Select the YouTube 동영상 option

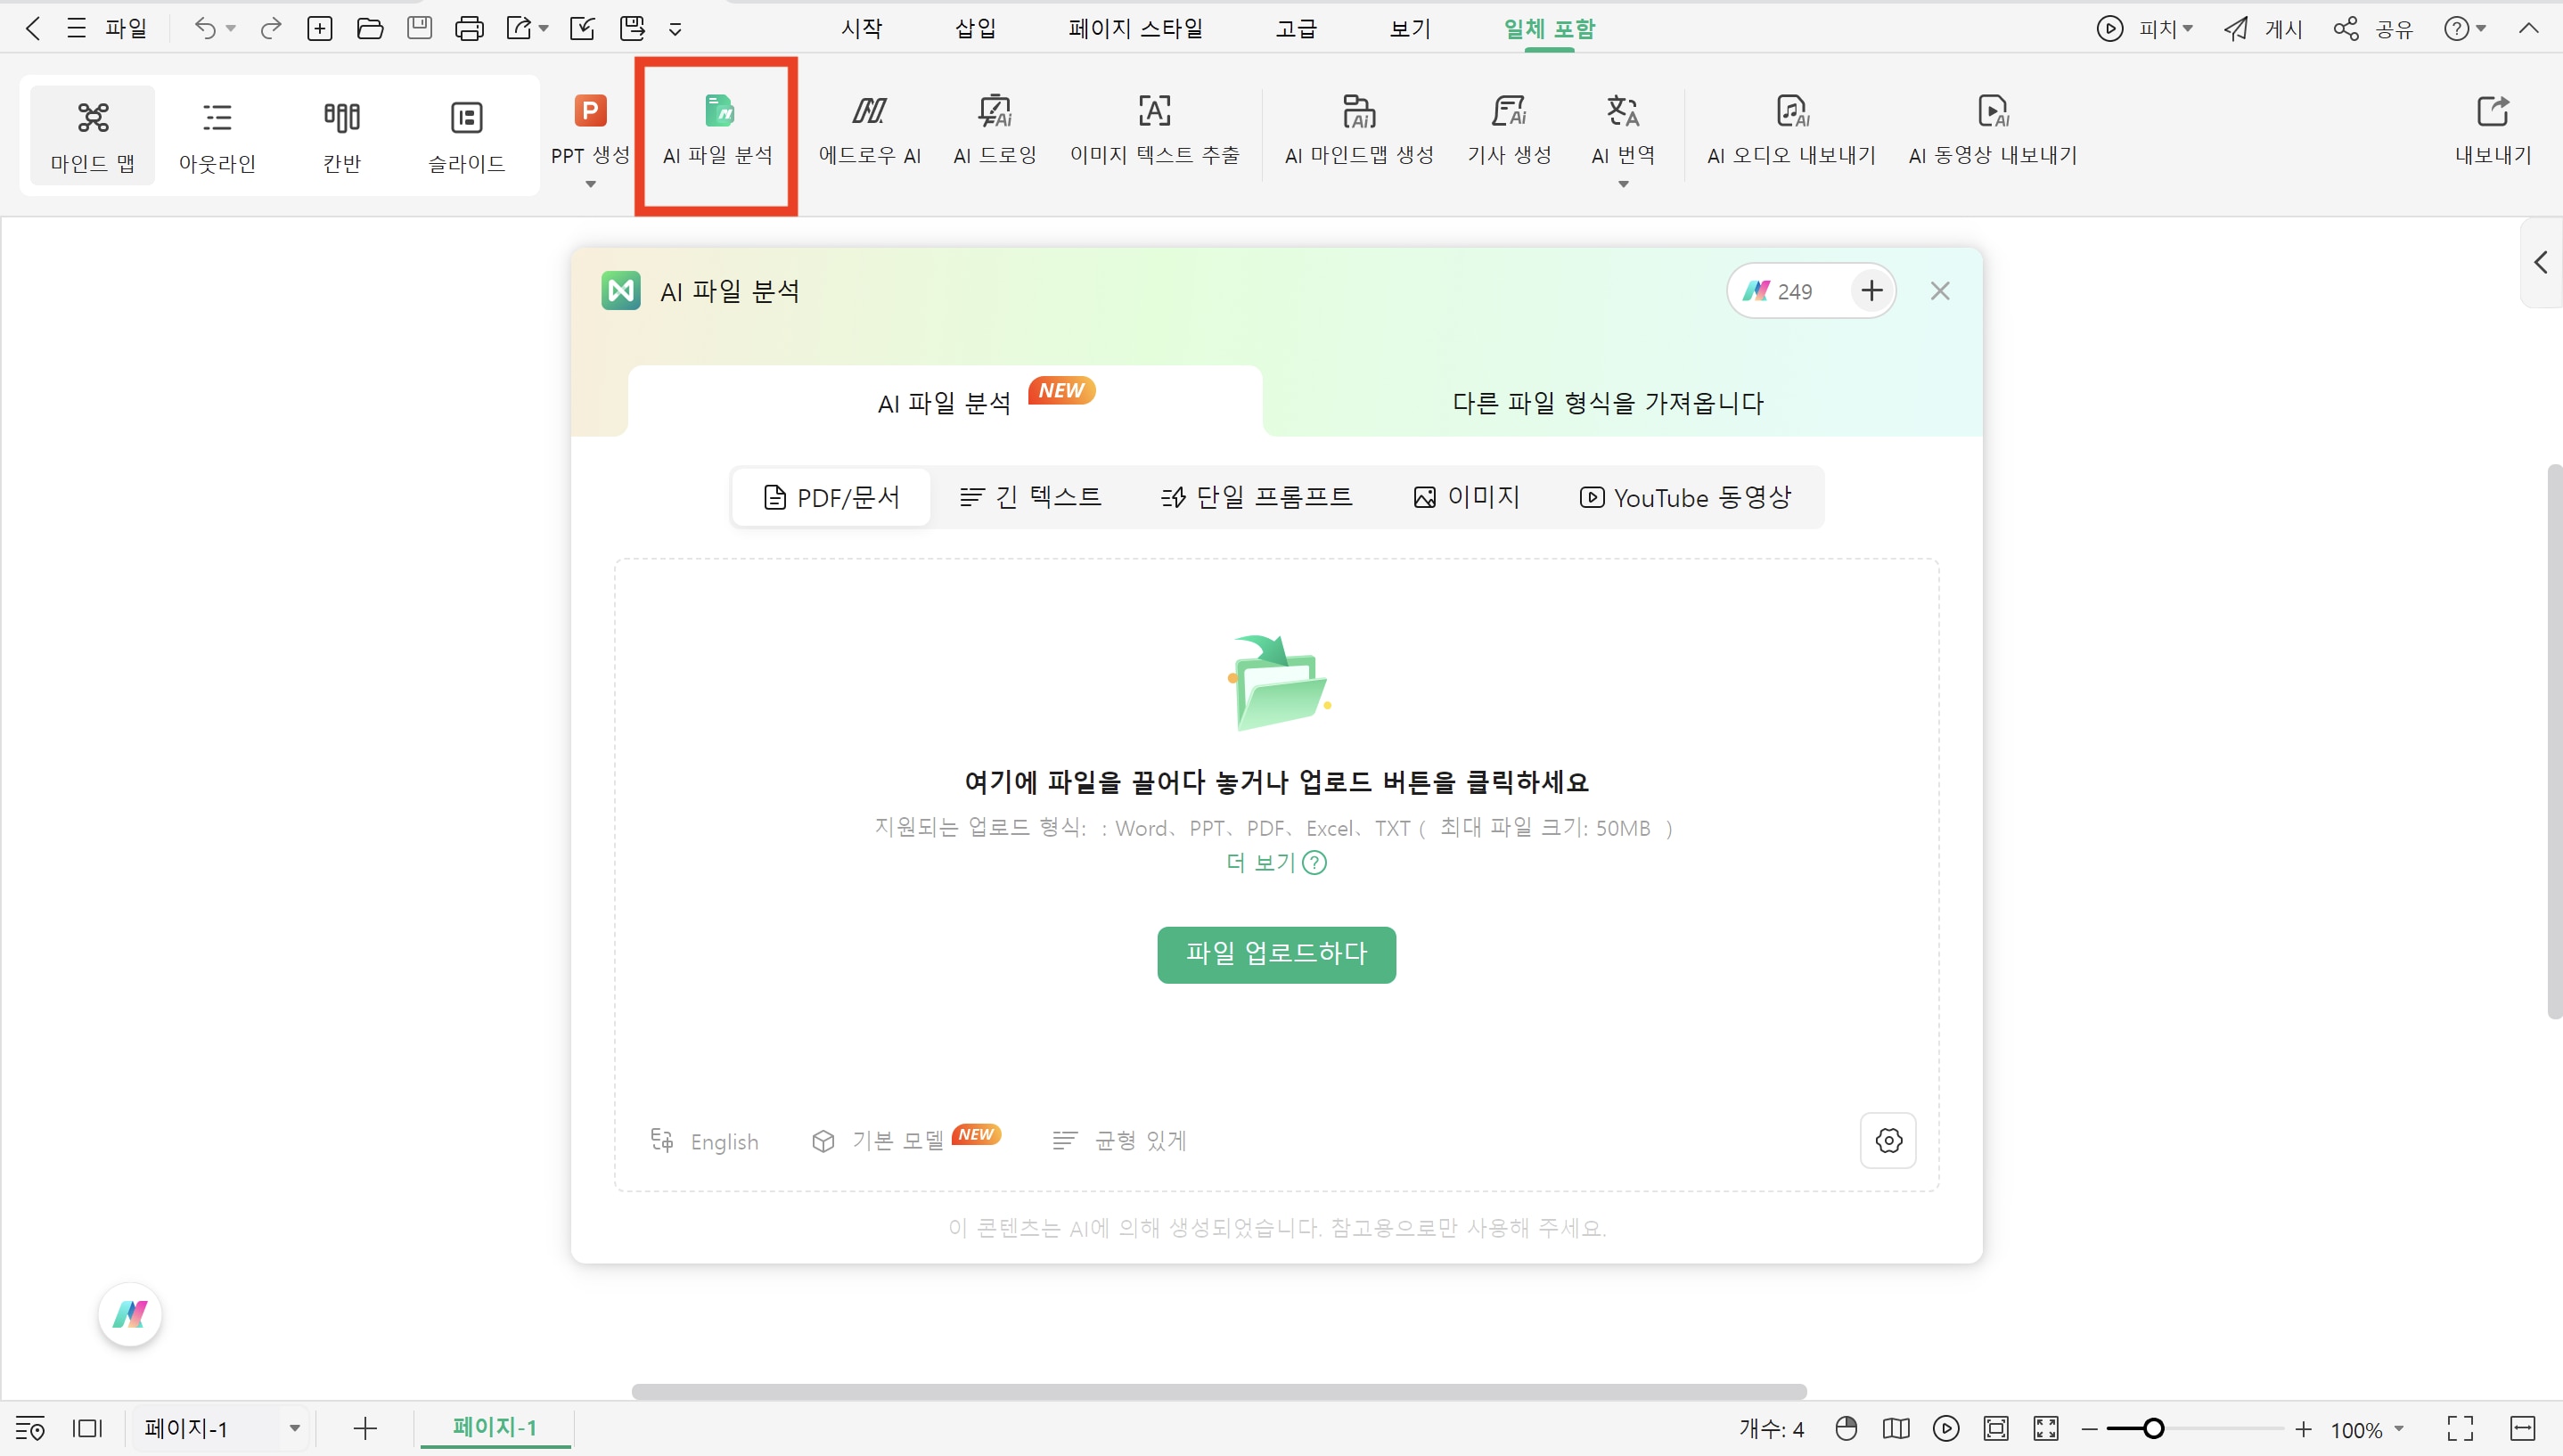[x=1685, y=496]
